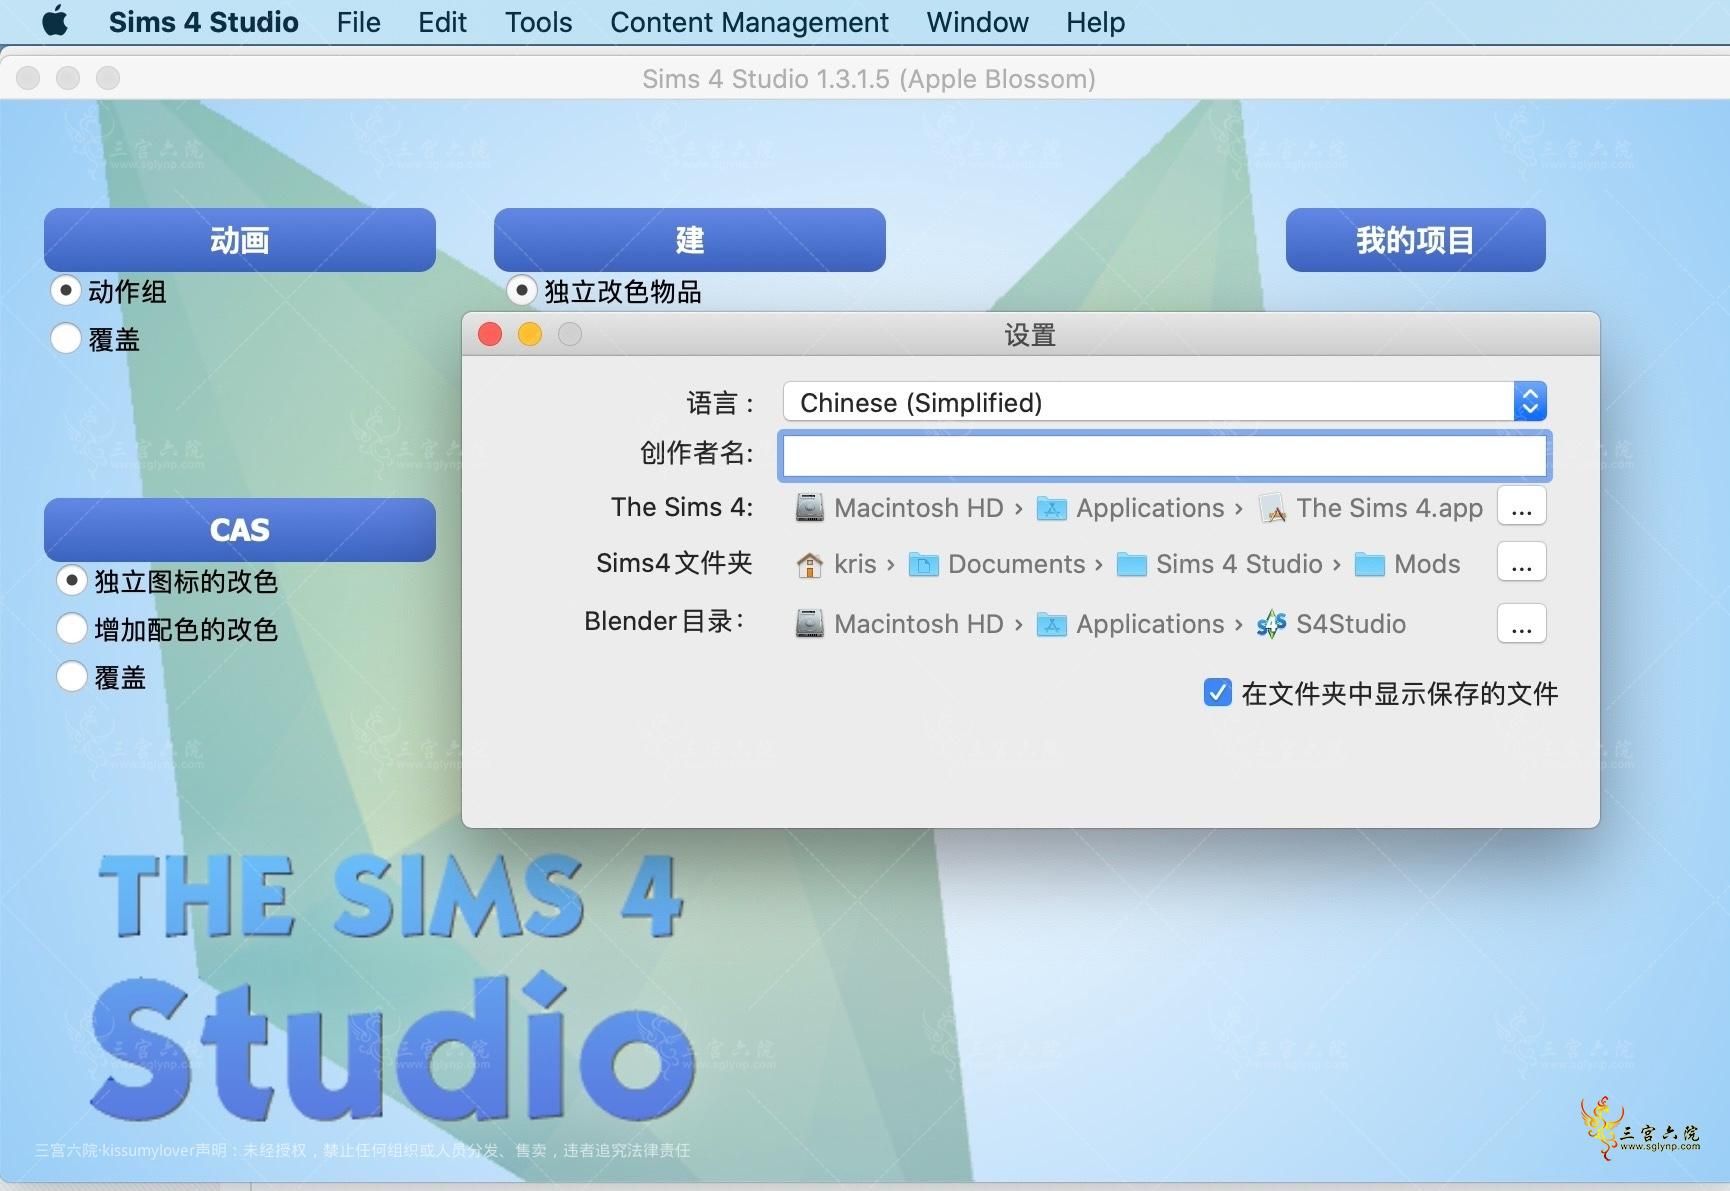1730x1191 pixels.
Task: Select 独立改色物品 radio button
Action: coord(521,291)
